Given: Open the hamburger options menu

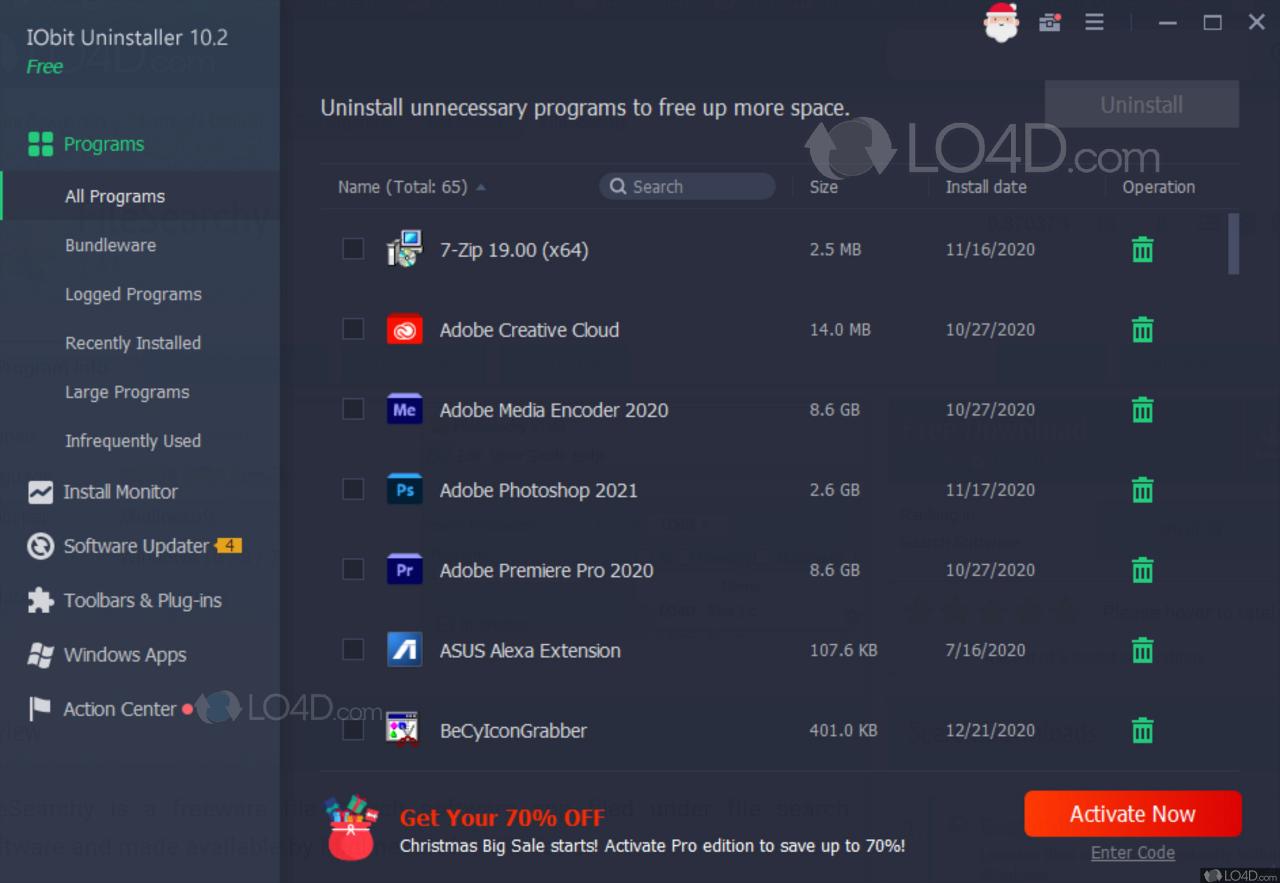Looking at the screenshot, I should (x=1095, y=22).
